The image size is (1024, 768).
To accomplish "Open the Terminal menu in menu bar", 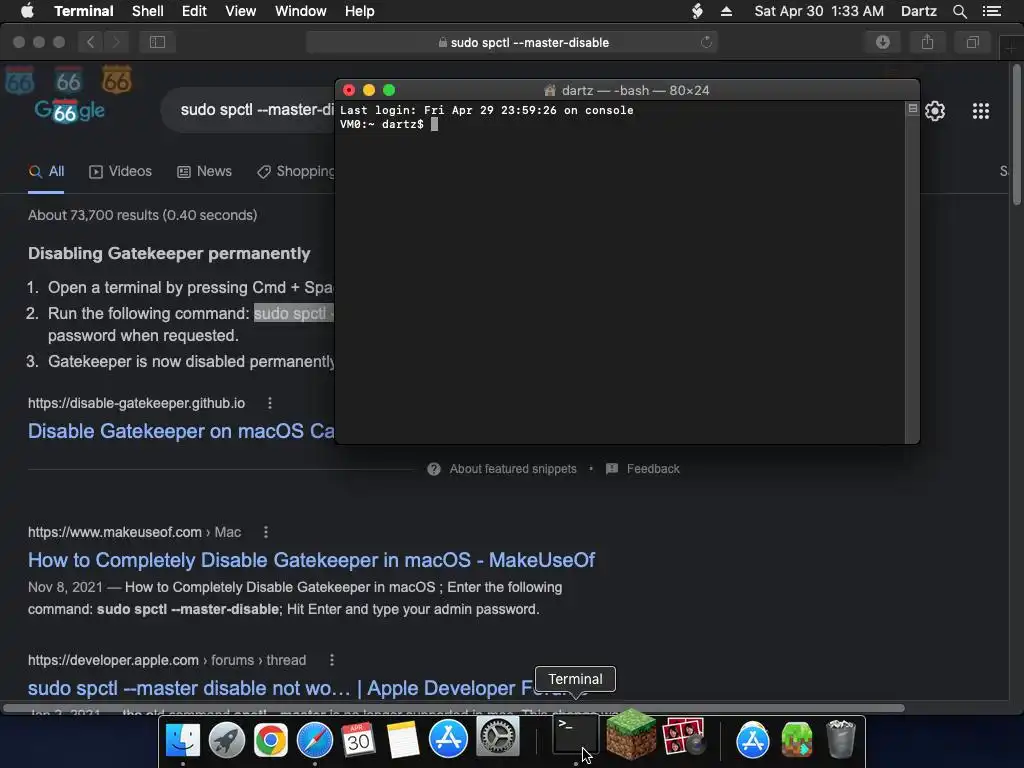I will [84, 11].
